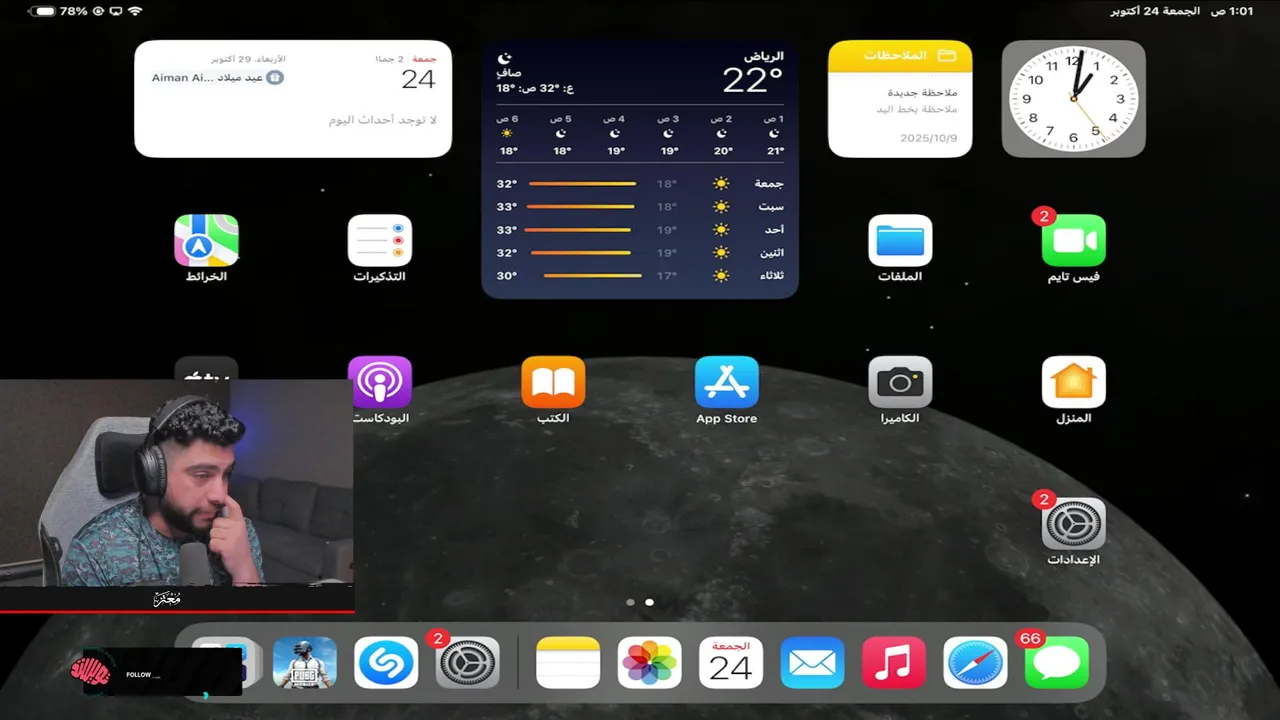Open the Notes app in the dock
The image size is (1280, 720).
coord(568,662)
